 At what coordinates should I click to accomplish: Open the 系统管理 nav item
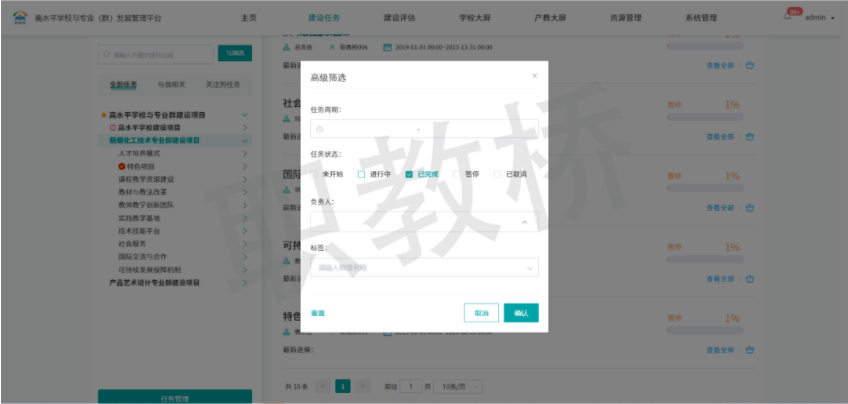click(701, 18)
